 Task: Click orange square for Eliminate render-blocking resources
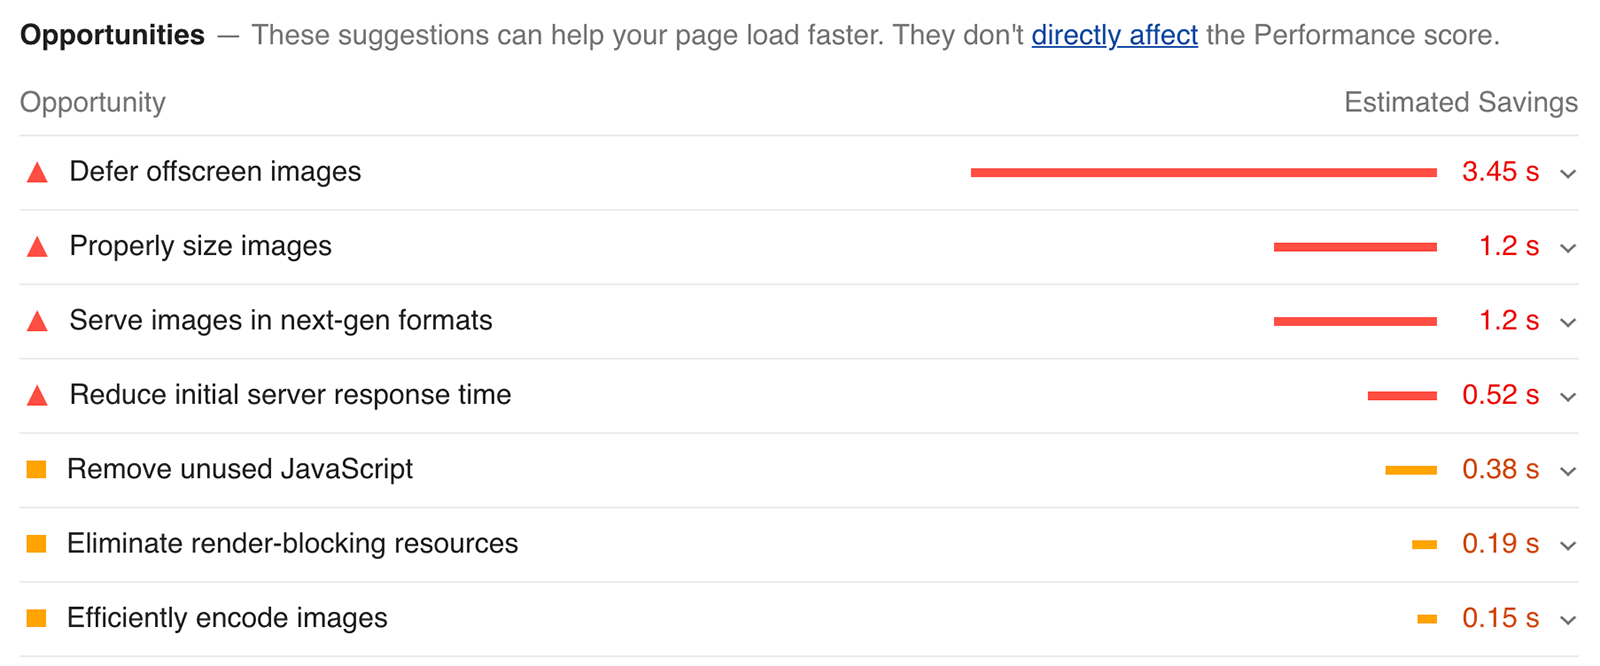[x=37, y=544]
